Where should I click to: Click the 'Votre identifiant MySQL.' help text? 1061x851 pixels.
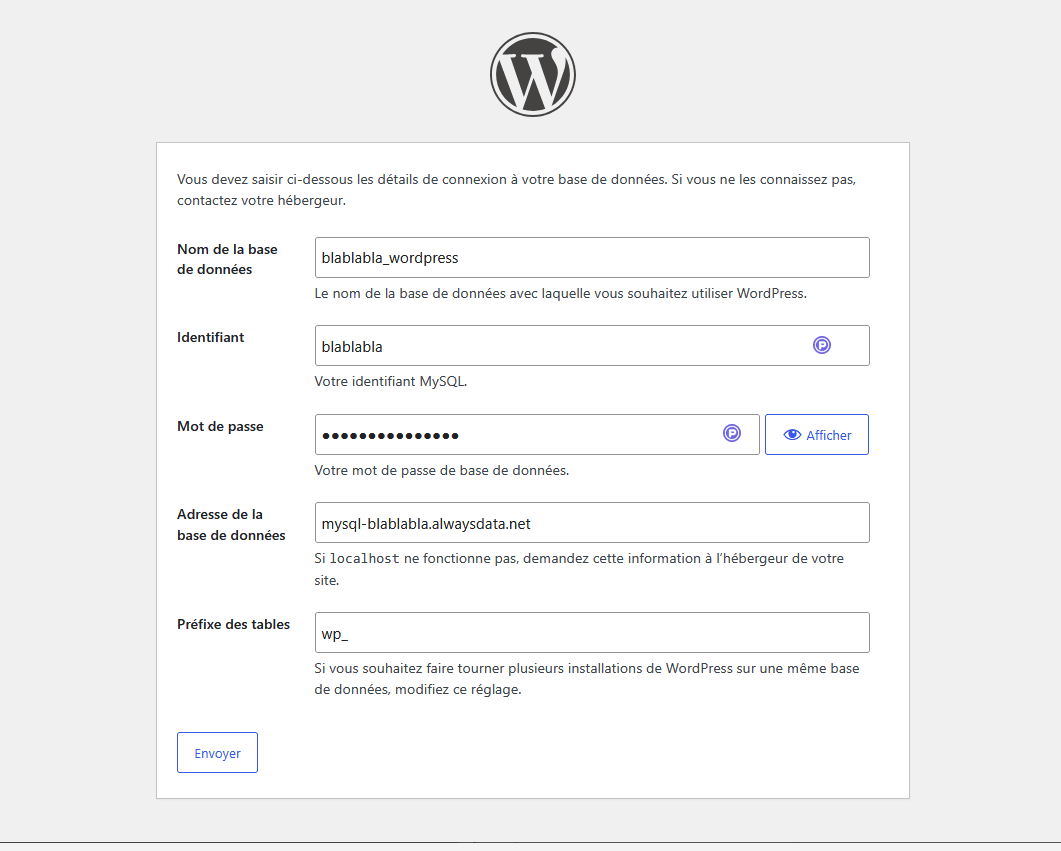[x=390, y=382]
